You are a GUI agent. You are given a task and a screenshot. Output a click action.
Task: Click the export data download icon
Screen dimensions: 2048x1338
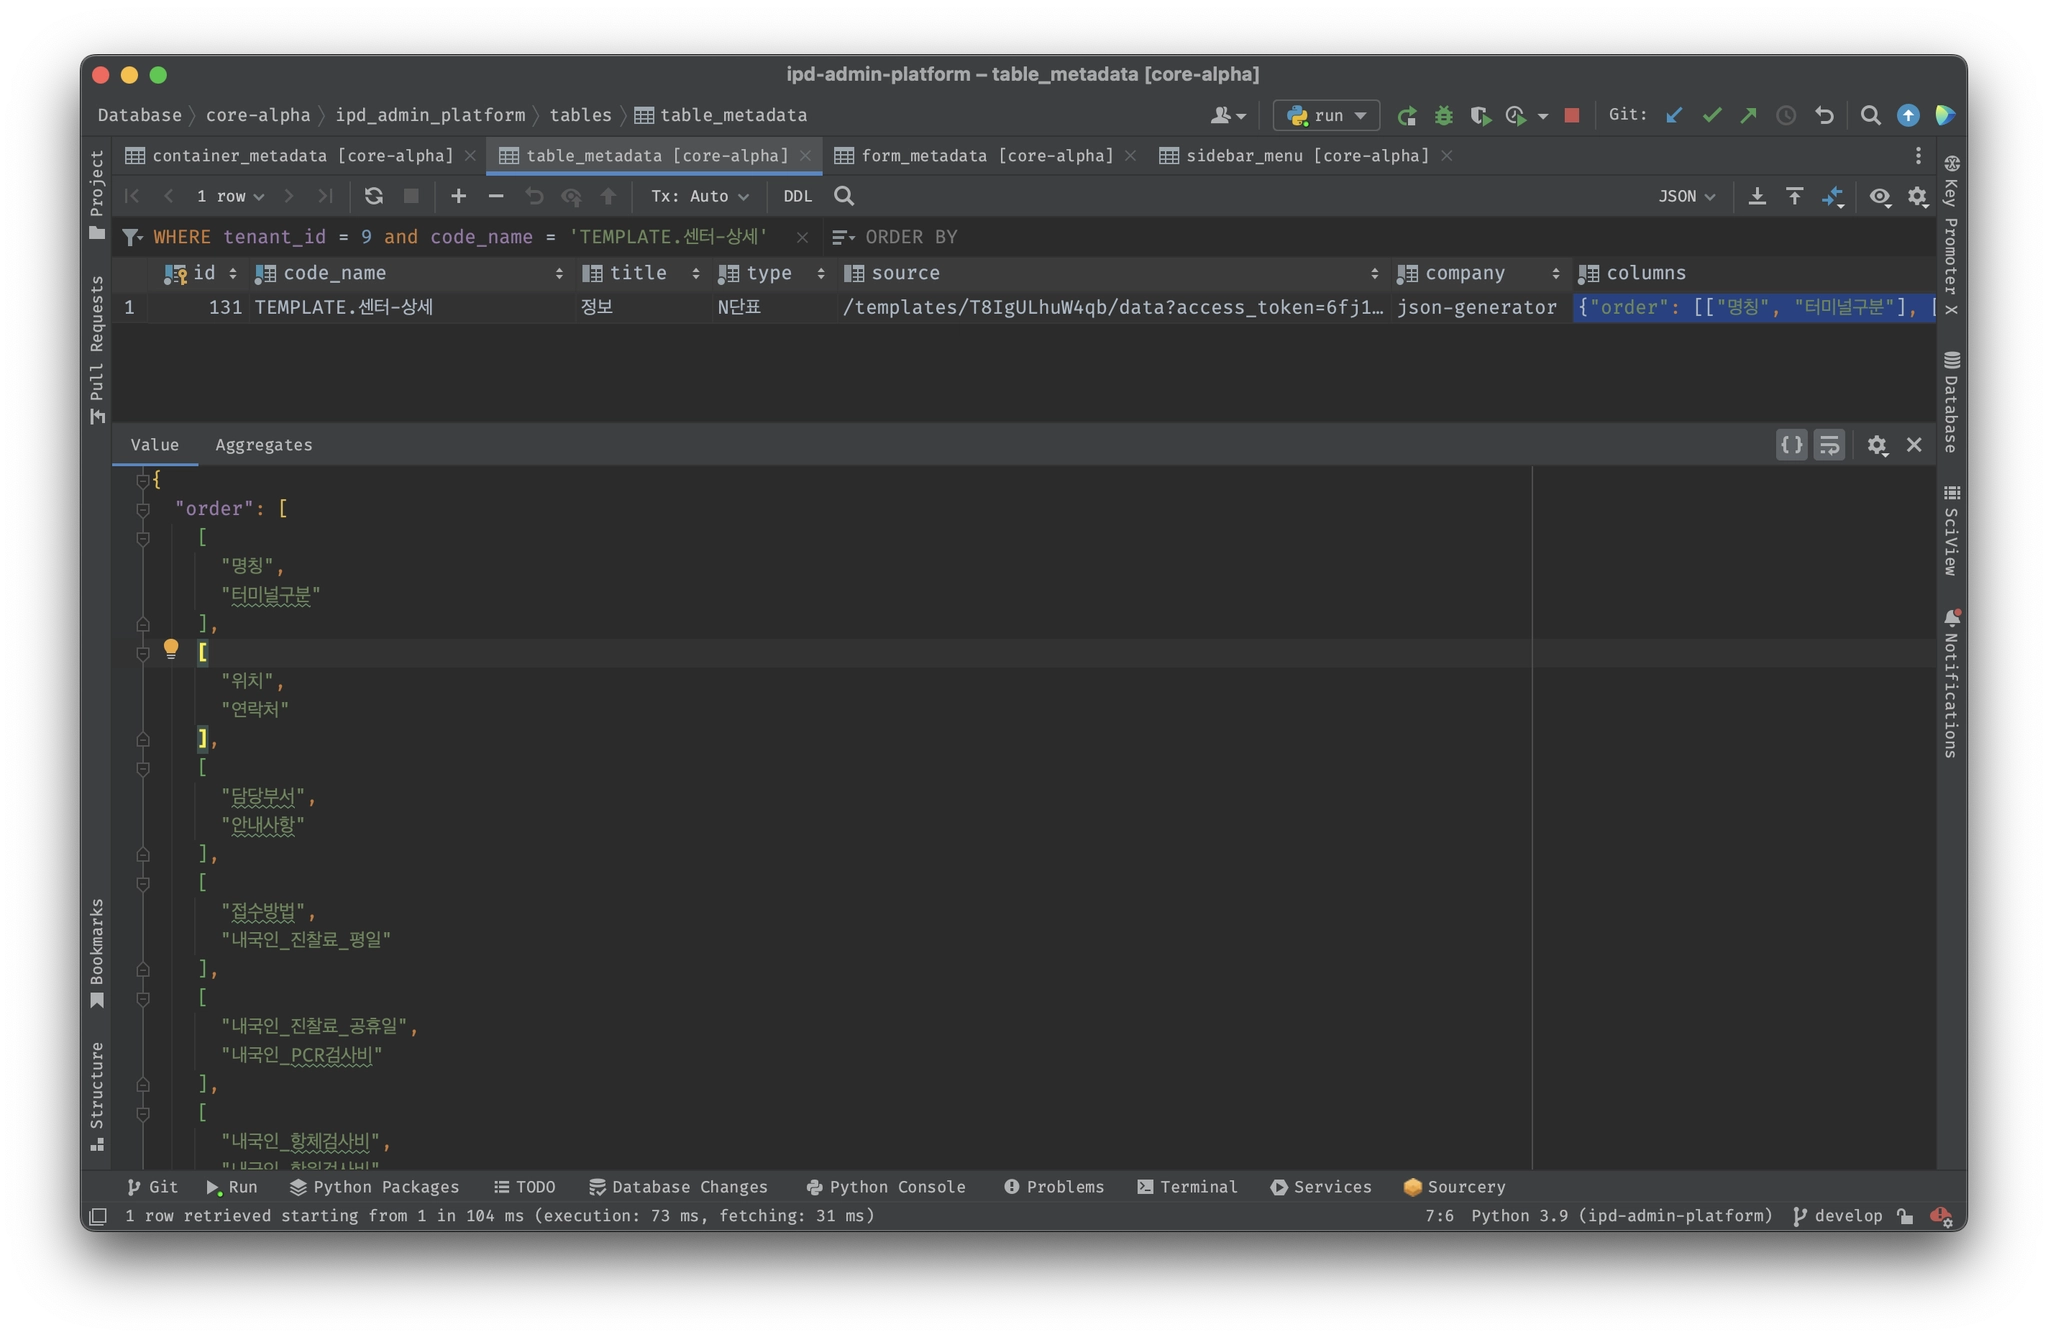coord(1756,196)
